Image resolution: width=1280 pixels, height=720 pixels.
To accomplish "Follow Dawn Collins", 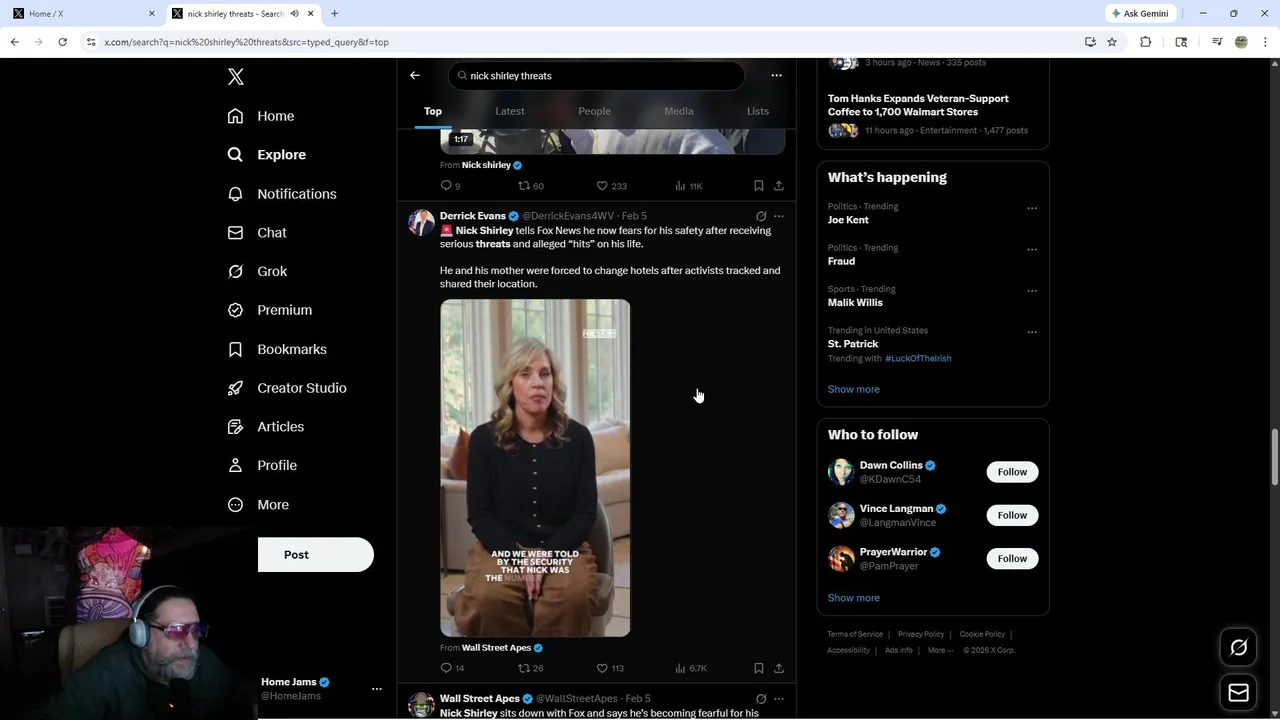I will pos(1012,472).
